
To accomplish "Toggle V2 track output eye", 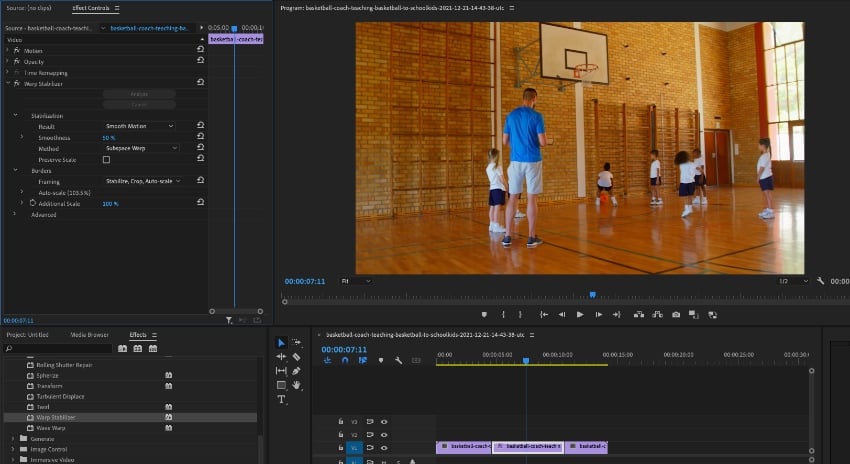I will click(x=384, y=435).
